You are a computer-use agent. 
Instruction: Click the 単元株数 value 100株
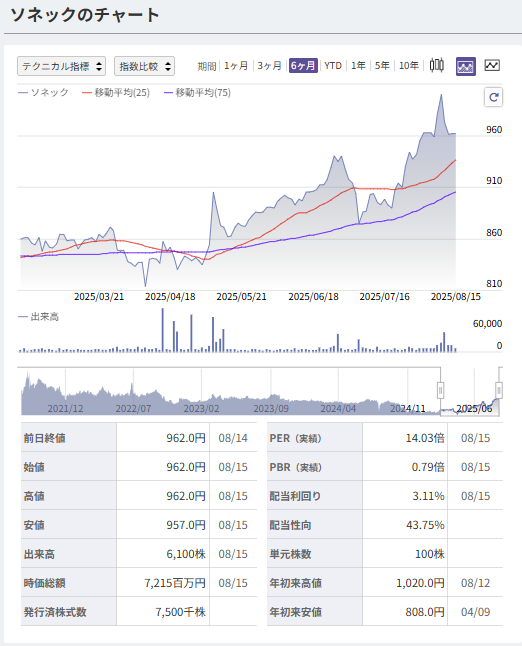click(430, 554)
